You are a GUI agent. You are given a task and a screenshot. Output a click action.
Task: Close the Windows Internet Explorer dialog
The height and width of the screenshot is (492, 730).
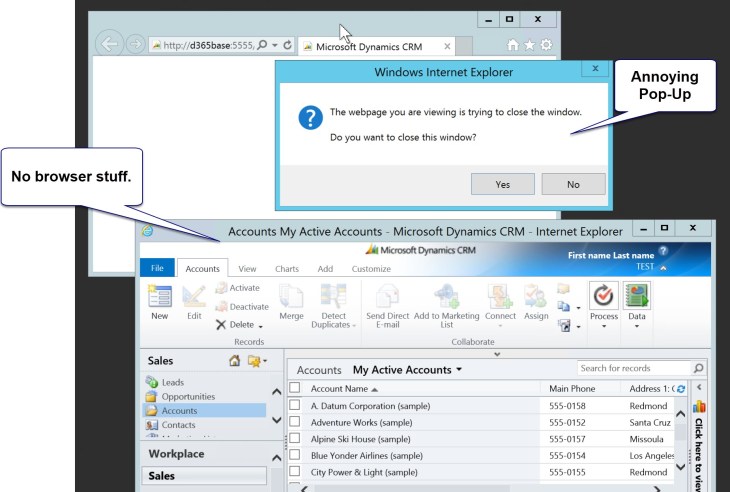595,69
